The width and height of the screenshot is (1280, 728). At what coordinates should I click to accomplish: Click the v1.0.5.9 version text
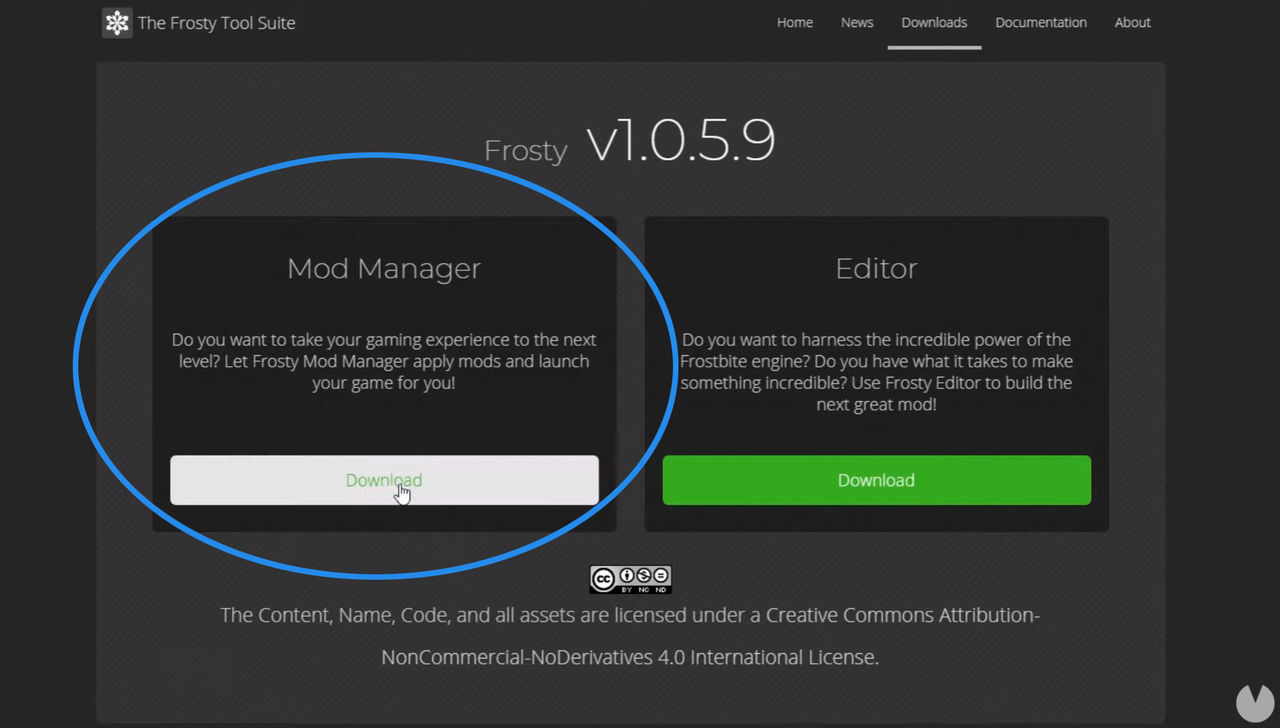click(x=680, y=142)
